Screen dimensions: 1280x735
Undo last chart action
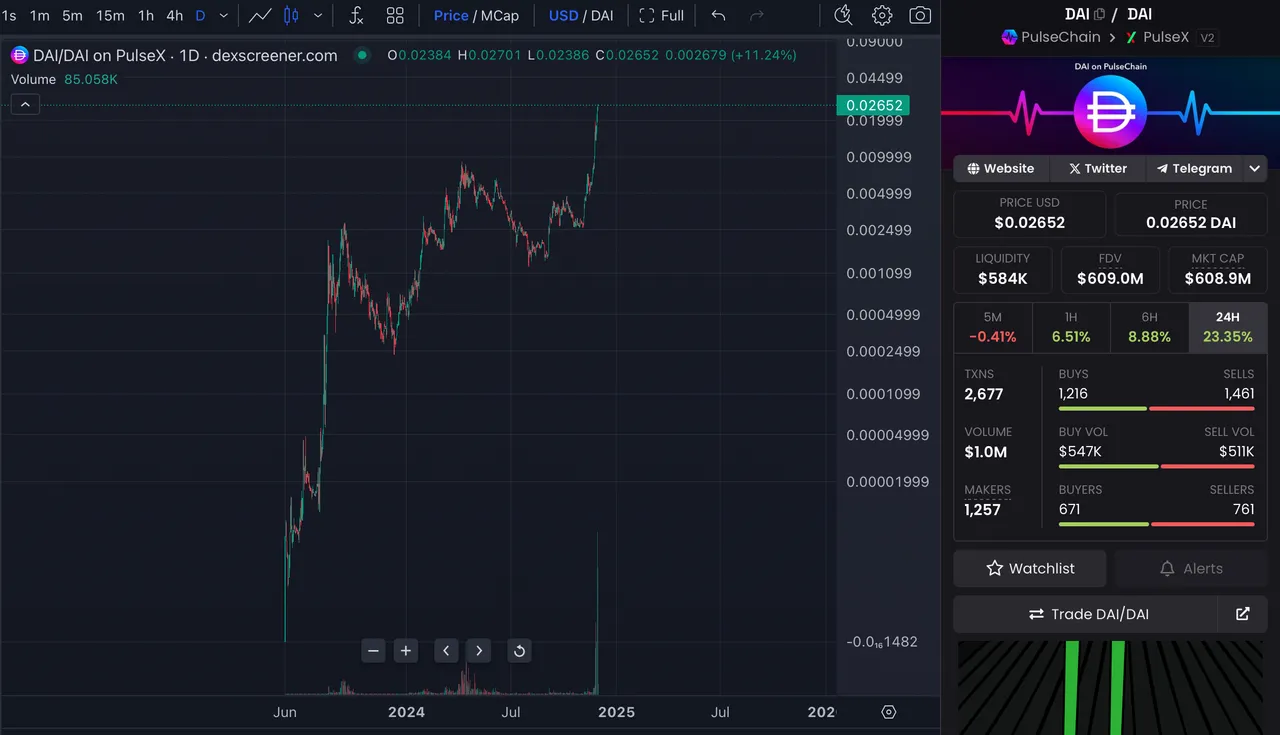(718, 15)
